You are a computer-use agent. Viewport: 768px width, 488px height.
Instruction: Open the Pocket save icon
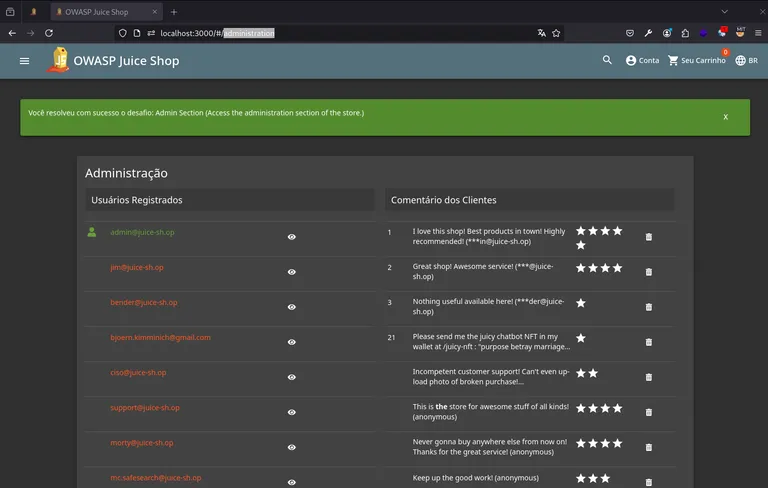630,33
